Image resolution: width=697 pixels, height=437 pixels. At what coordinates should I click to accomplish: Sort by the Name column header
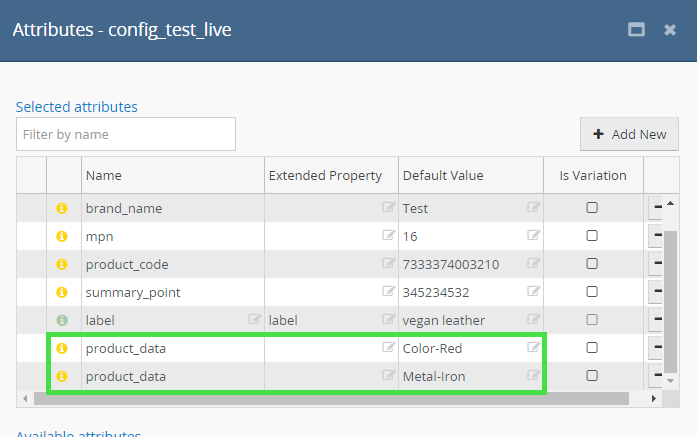tap(104, 175)
